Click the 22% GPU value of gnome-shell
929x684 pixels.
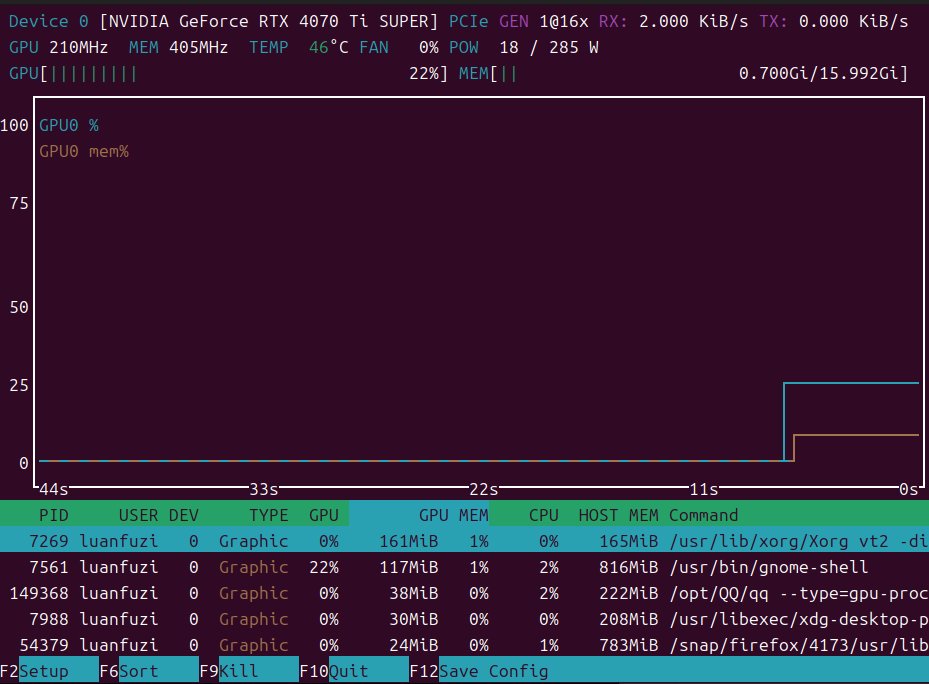(x=324, y=567)
